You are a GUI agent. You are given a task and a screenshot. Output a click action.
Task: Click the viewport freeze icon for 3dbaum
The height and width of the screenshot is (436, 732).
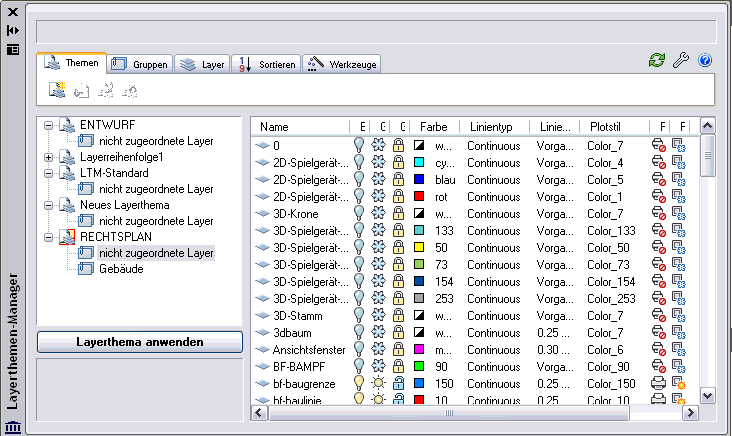(x=678, y=333)
